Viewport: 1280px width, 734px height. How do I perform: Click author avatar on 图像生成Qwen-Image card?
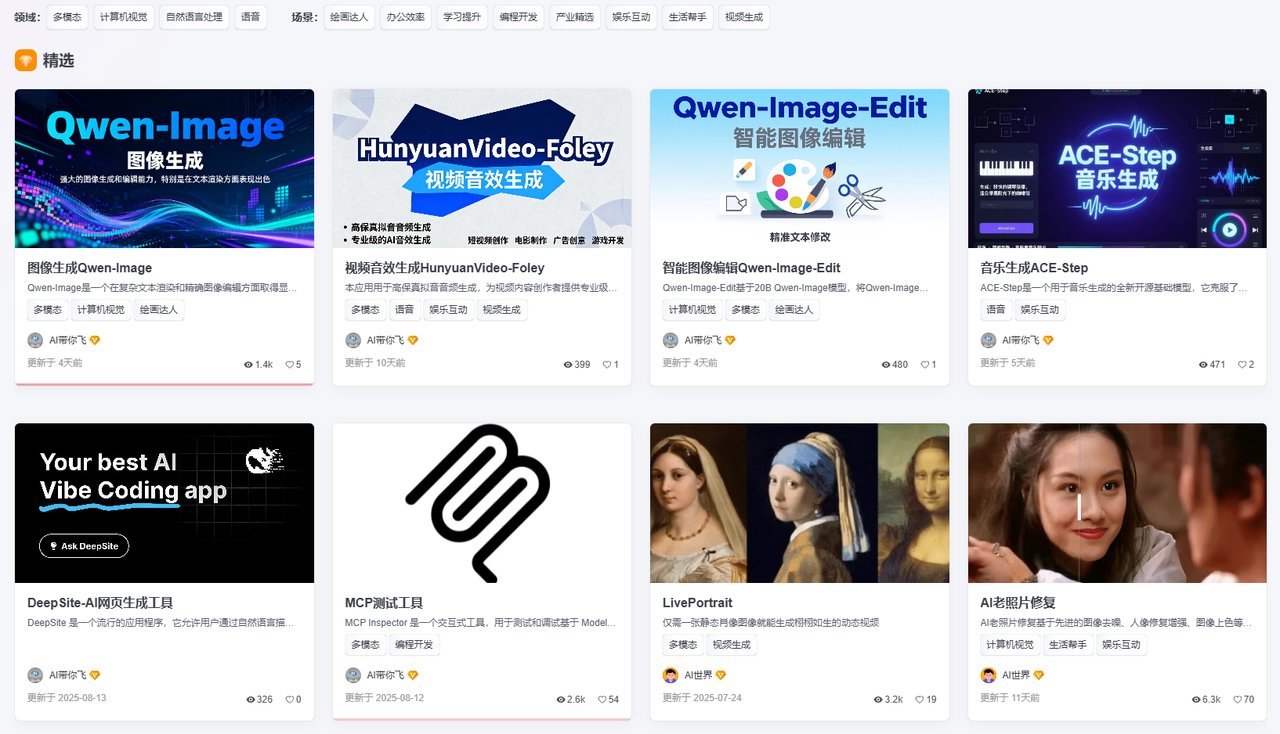pyautogui.click(x=35, y=340)
